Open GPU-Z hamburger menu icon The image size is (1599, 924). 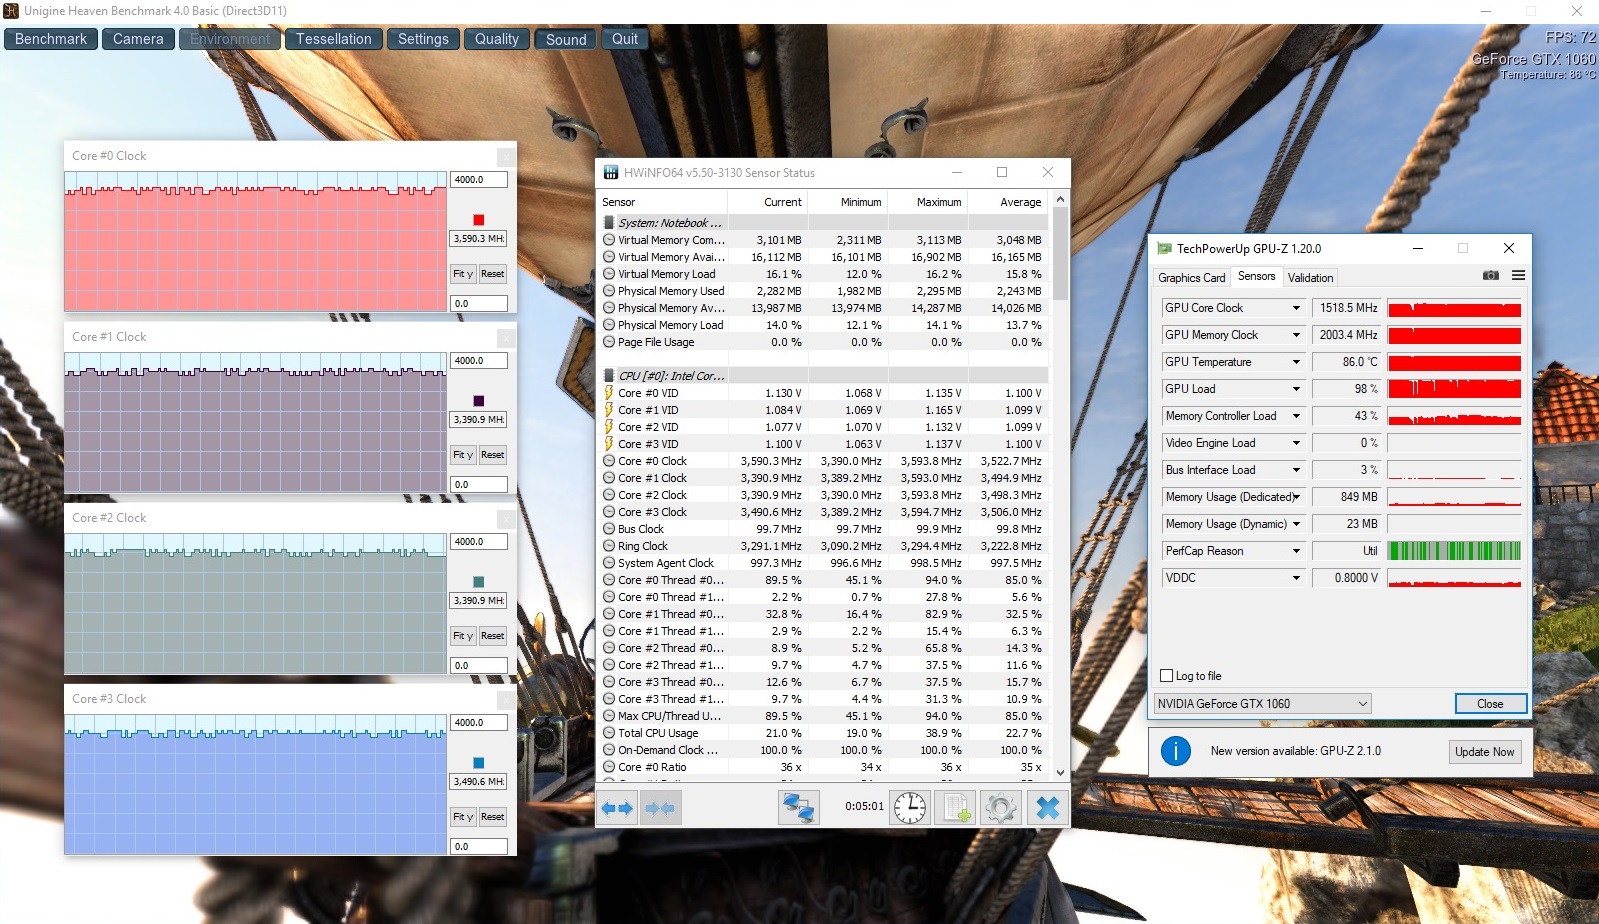pos(1518,276)
